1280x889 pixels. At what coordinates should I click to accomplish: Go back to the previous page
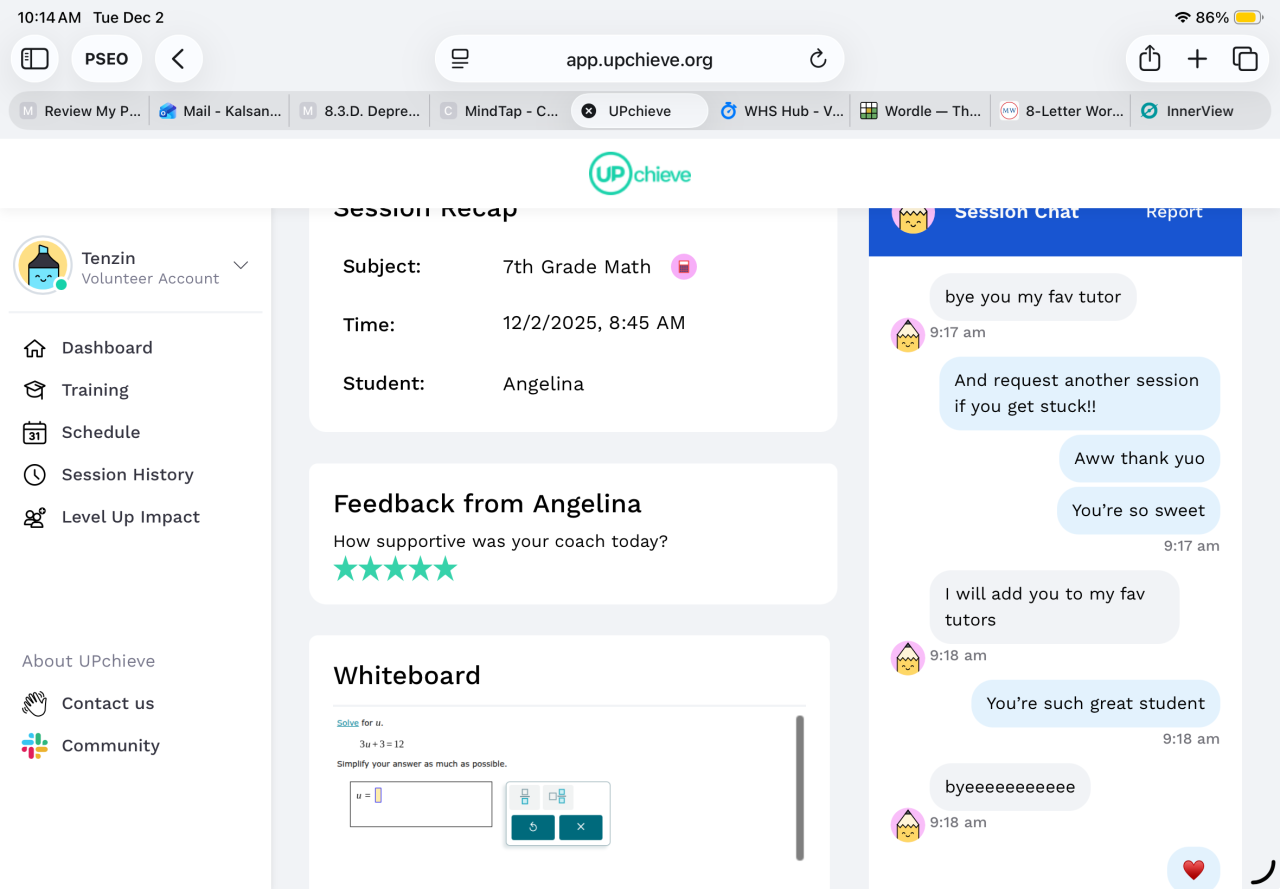pos(178,59)
